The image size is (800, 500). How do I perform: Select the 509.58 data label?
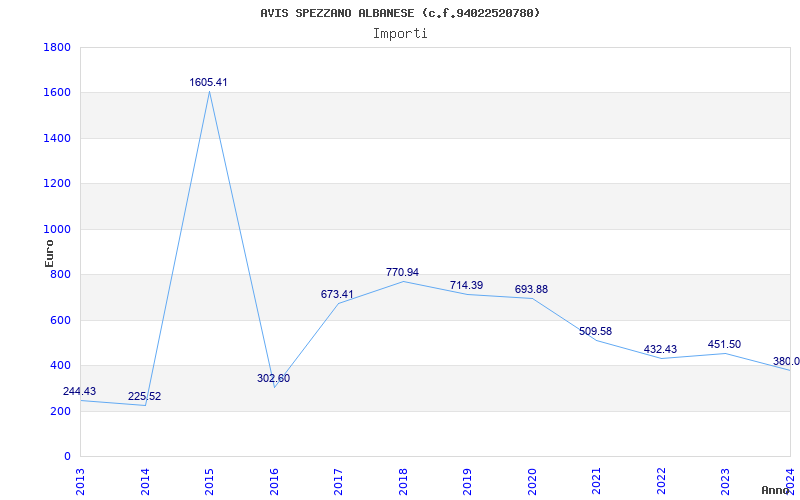(595, 332)
